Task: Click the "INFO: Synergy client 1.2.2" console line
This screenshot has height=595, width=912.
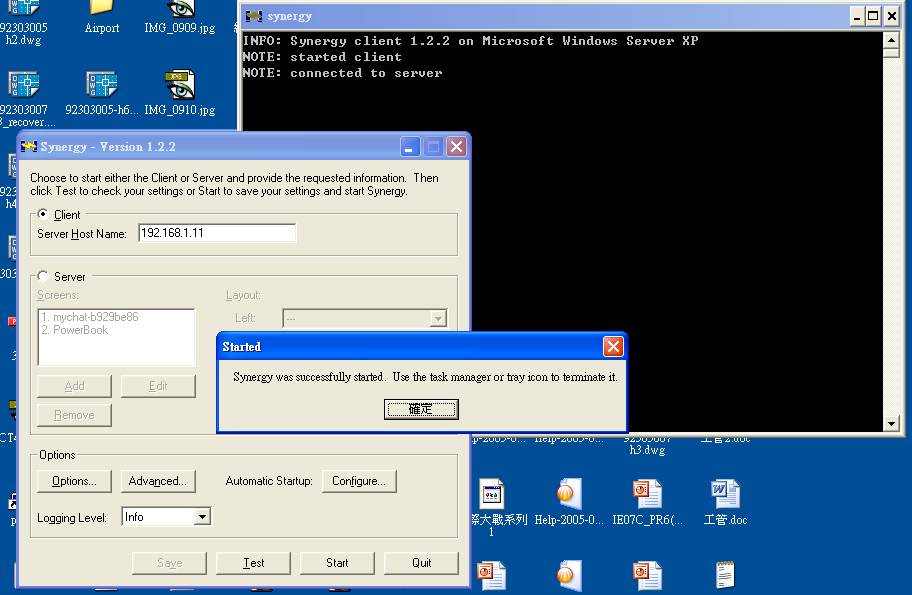Action: click(x=471, y=41)
